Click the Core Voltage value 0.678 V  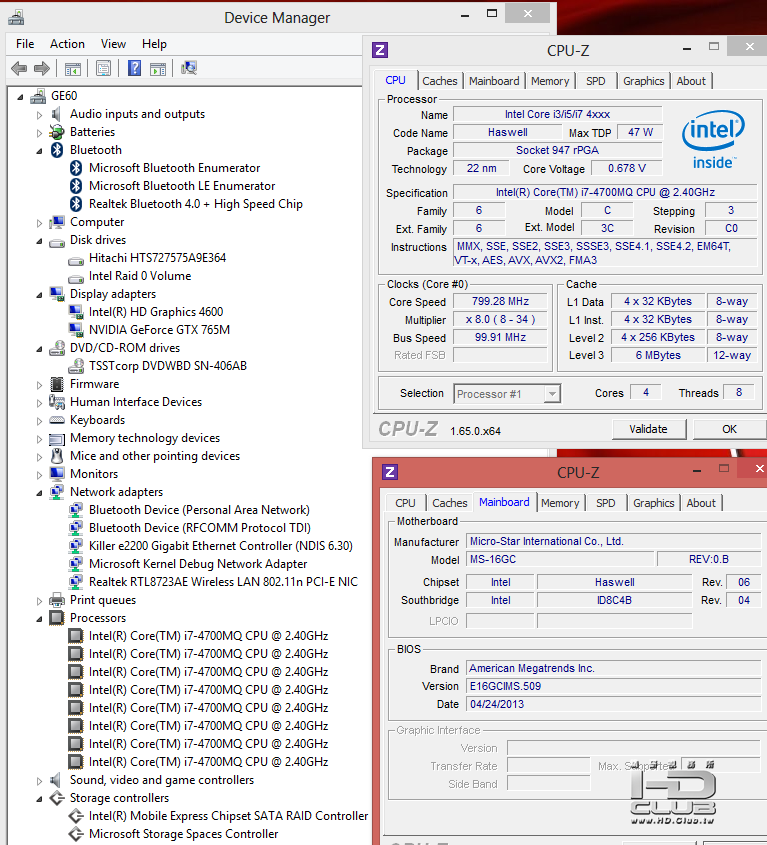(627, 169)
